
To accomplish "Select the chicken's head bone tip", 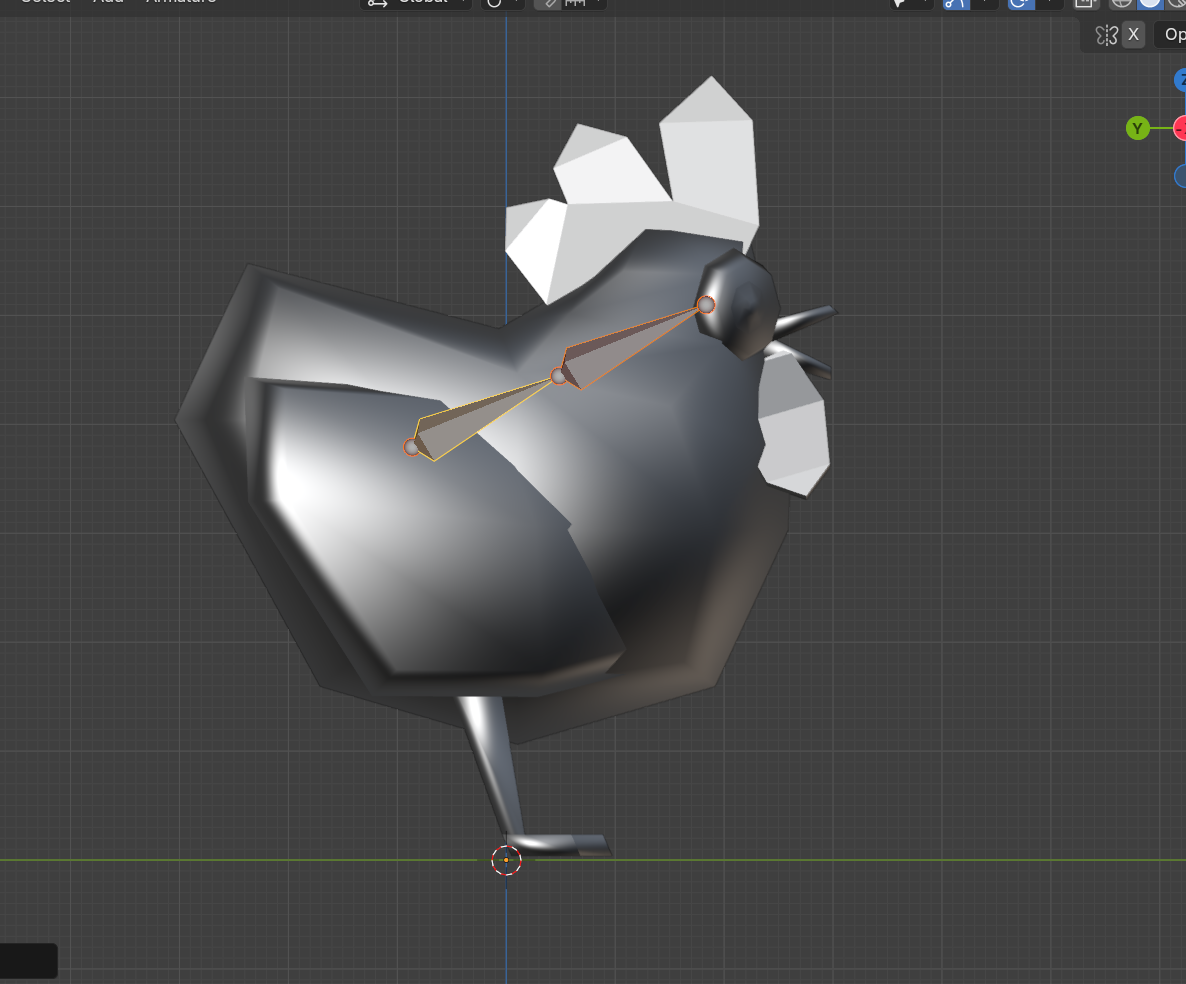I will coord(708,303).
